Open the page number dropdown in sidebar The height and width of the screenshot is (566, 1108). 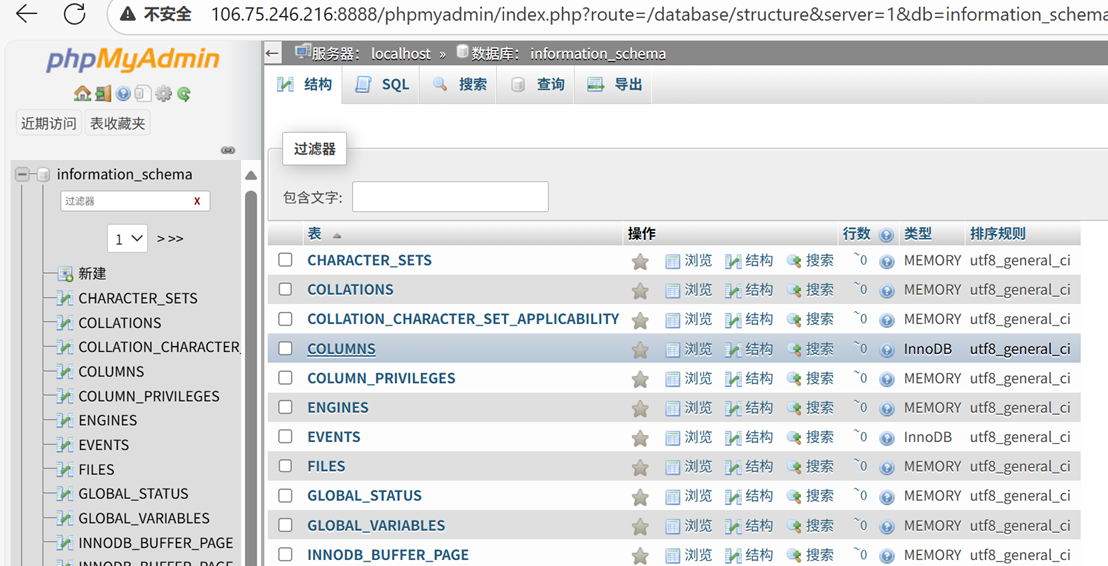coord(127,238)
